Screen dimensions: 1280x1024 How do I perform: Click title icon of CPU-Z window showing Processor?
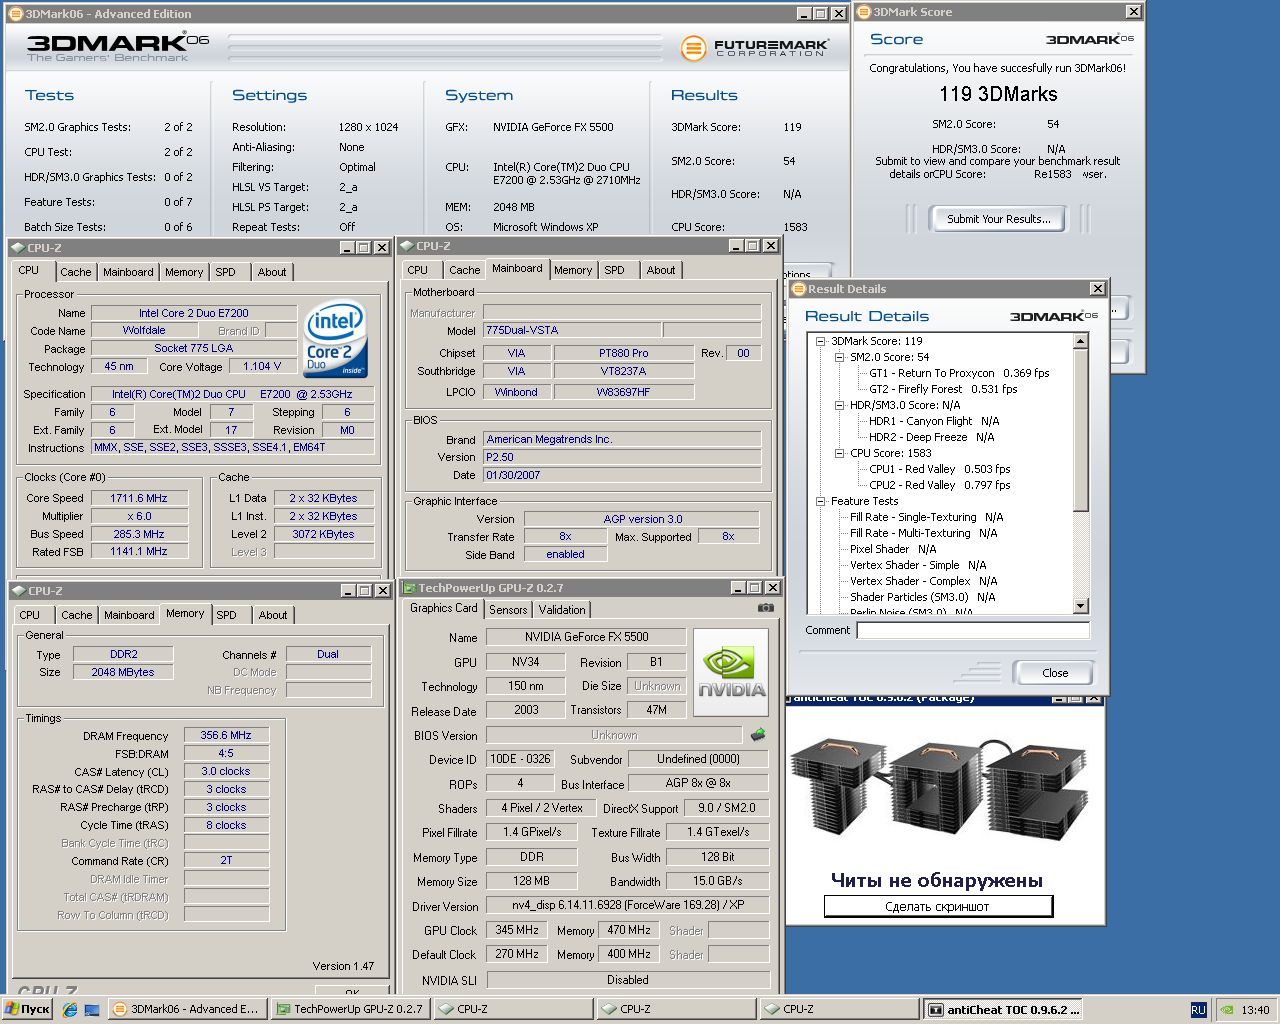[x=18, y=248]
